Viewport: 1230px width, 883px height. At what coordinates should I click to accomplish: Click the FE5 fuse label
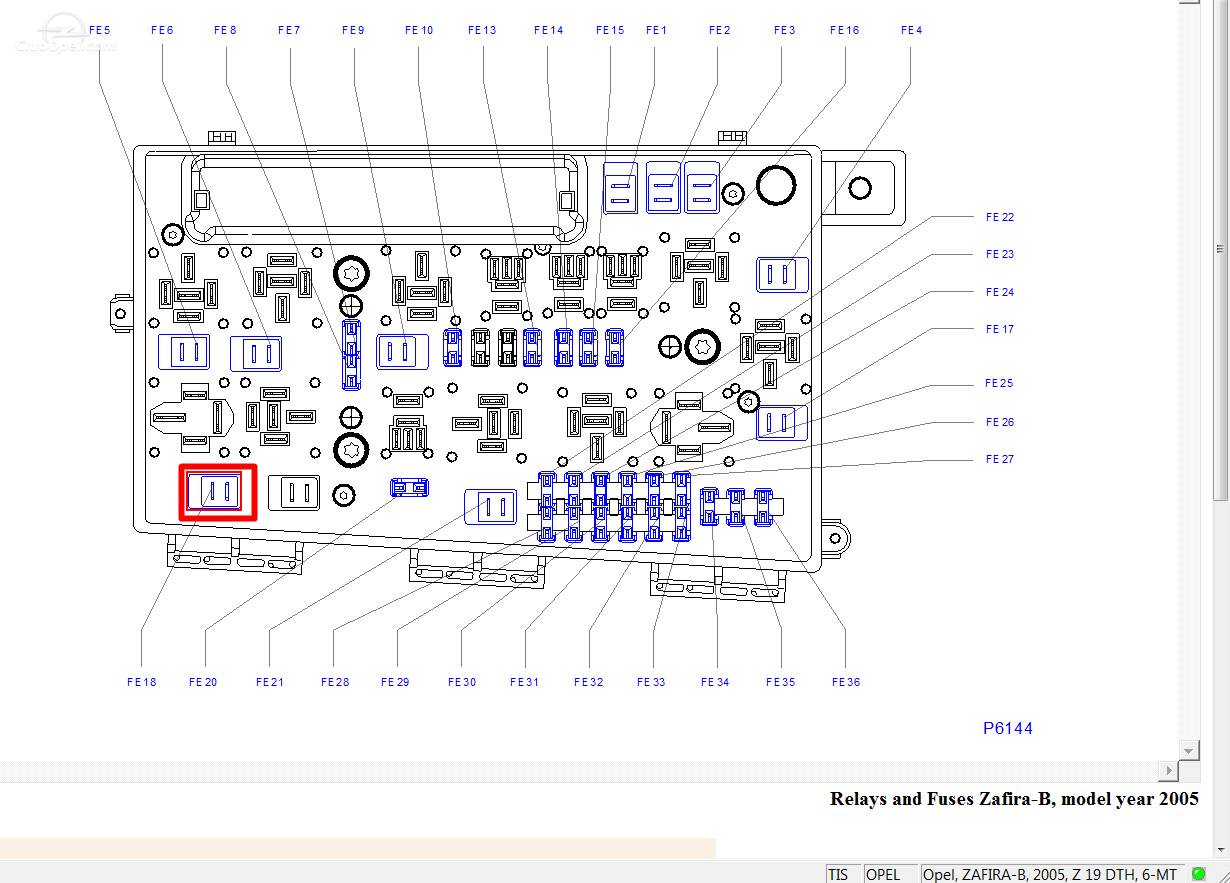coord(100,30)
